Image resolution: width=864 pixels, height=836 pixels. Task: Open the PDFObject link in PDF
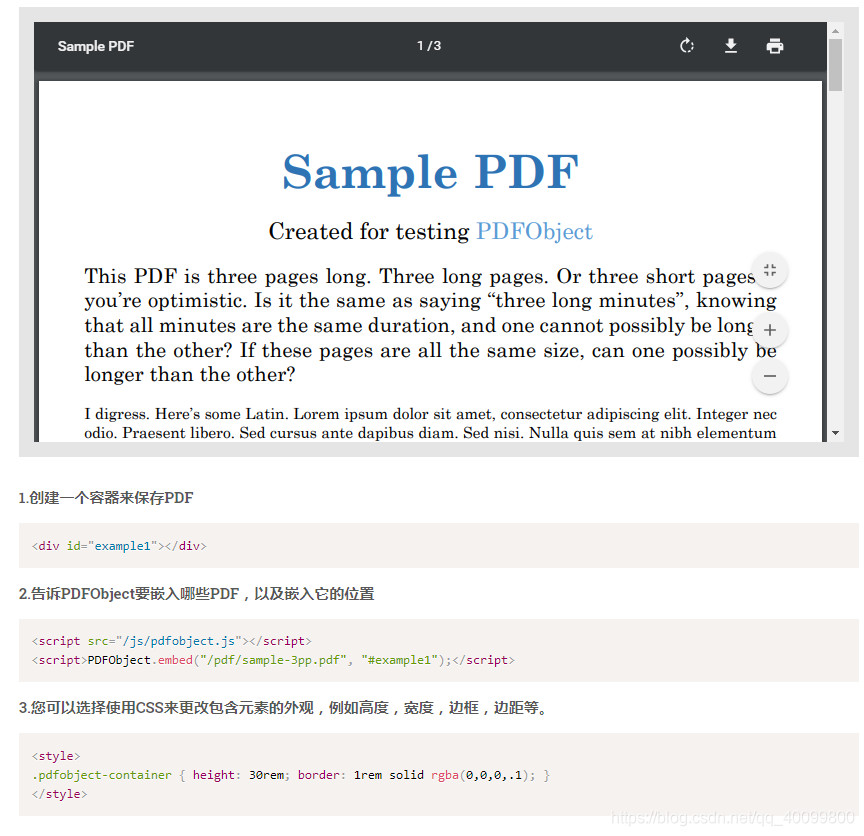pyautogui.click(x=534, y=231)
